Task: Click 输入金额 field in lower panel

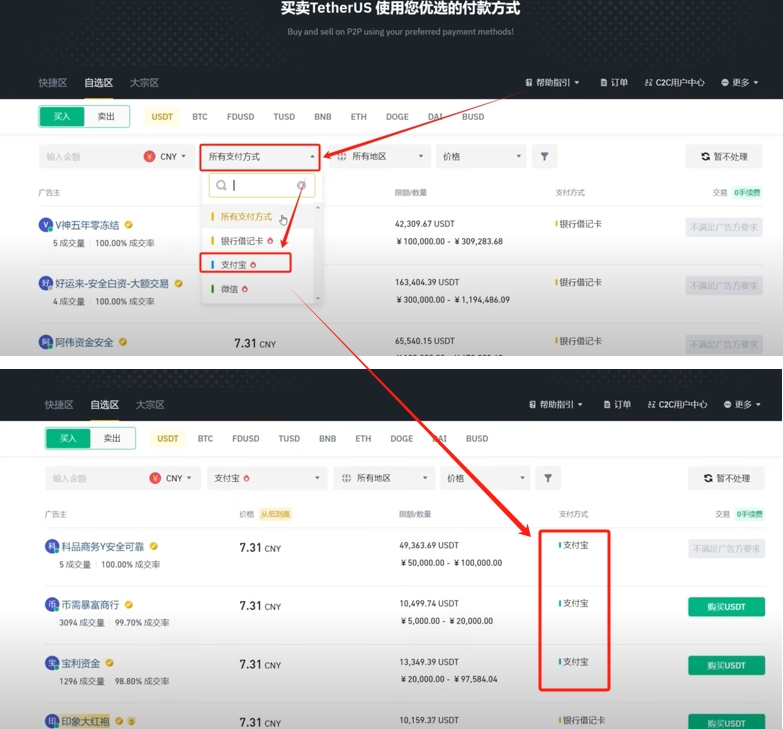Action: pos(96,478)
